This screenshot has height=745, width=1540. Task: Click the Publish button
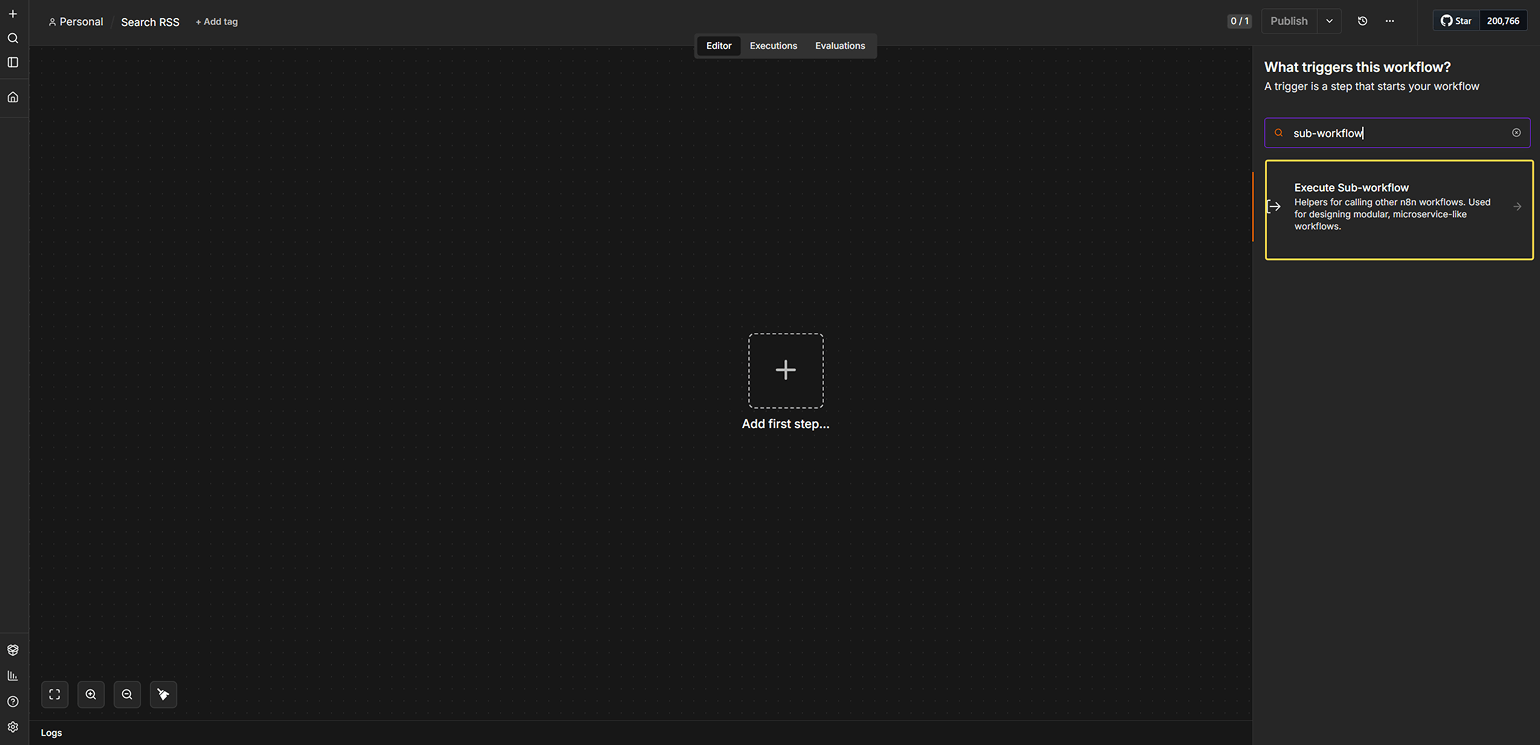pos(1289,21)
